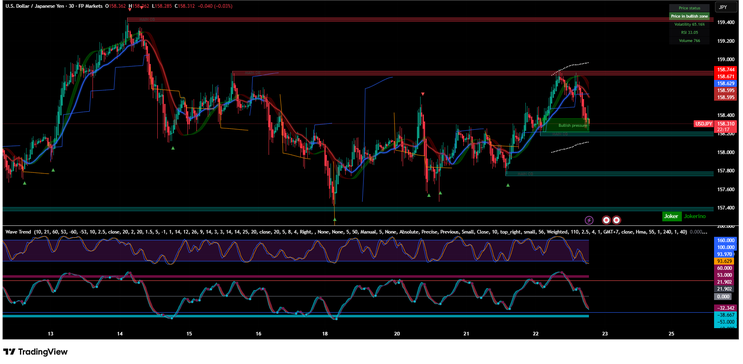Click the Volatility value cell
The width and height of the screenshot is (743, 364).
click(x=689, y=24)
